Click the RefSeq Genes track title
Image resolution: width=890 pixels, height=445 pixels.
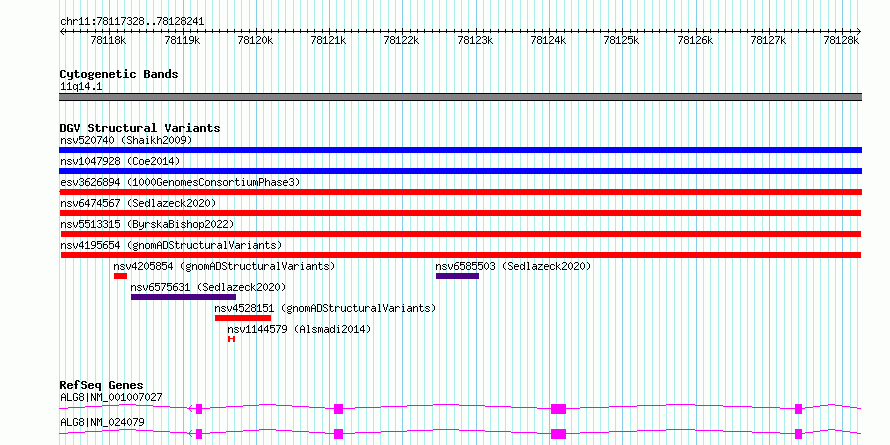pos(102,385)
